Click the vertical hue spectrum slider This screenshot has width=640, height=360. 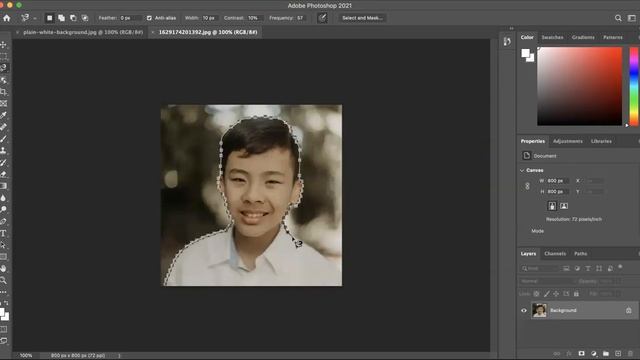click(x=634, y=86)
